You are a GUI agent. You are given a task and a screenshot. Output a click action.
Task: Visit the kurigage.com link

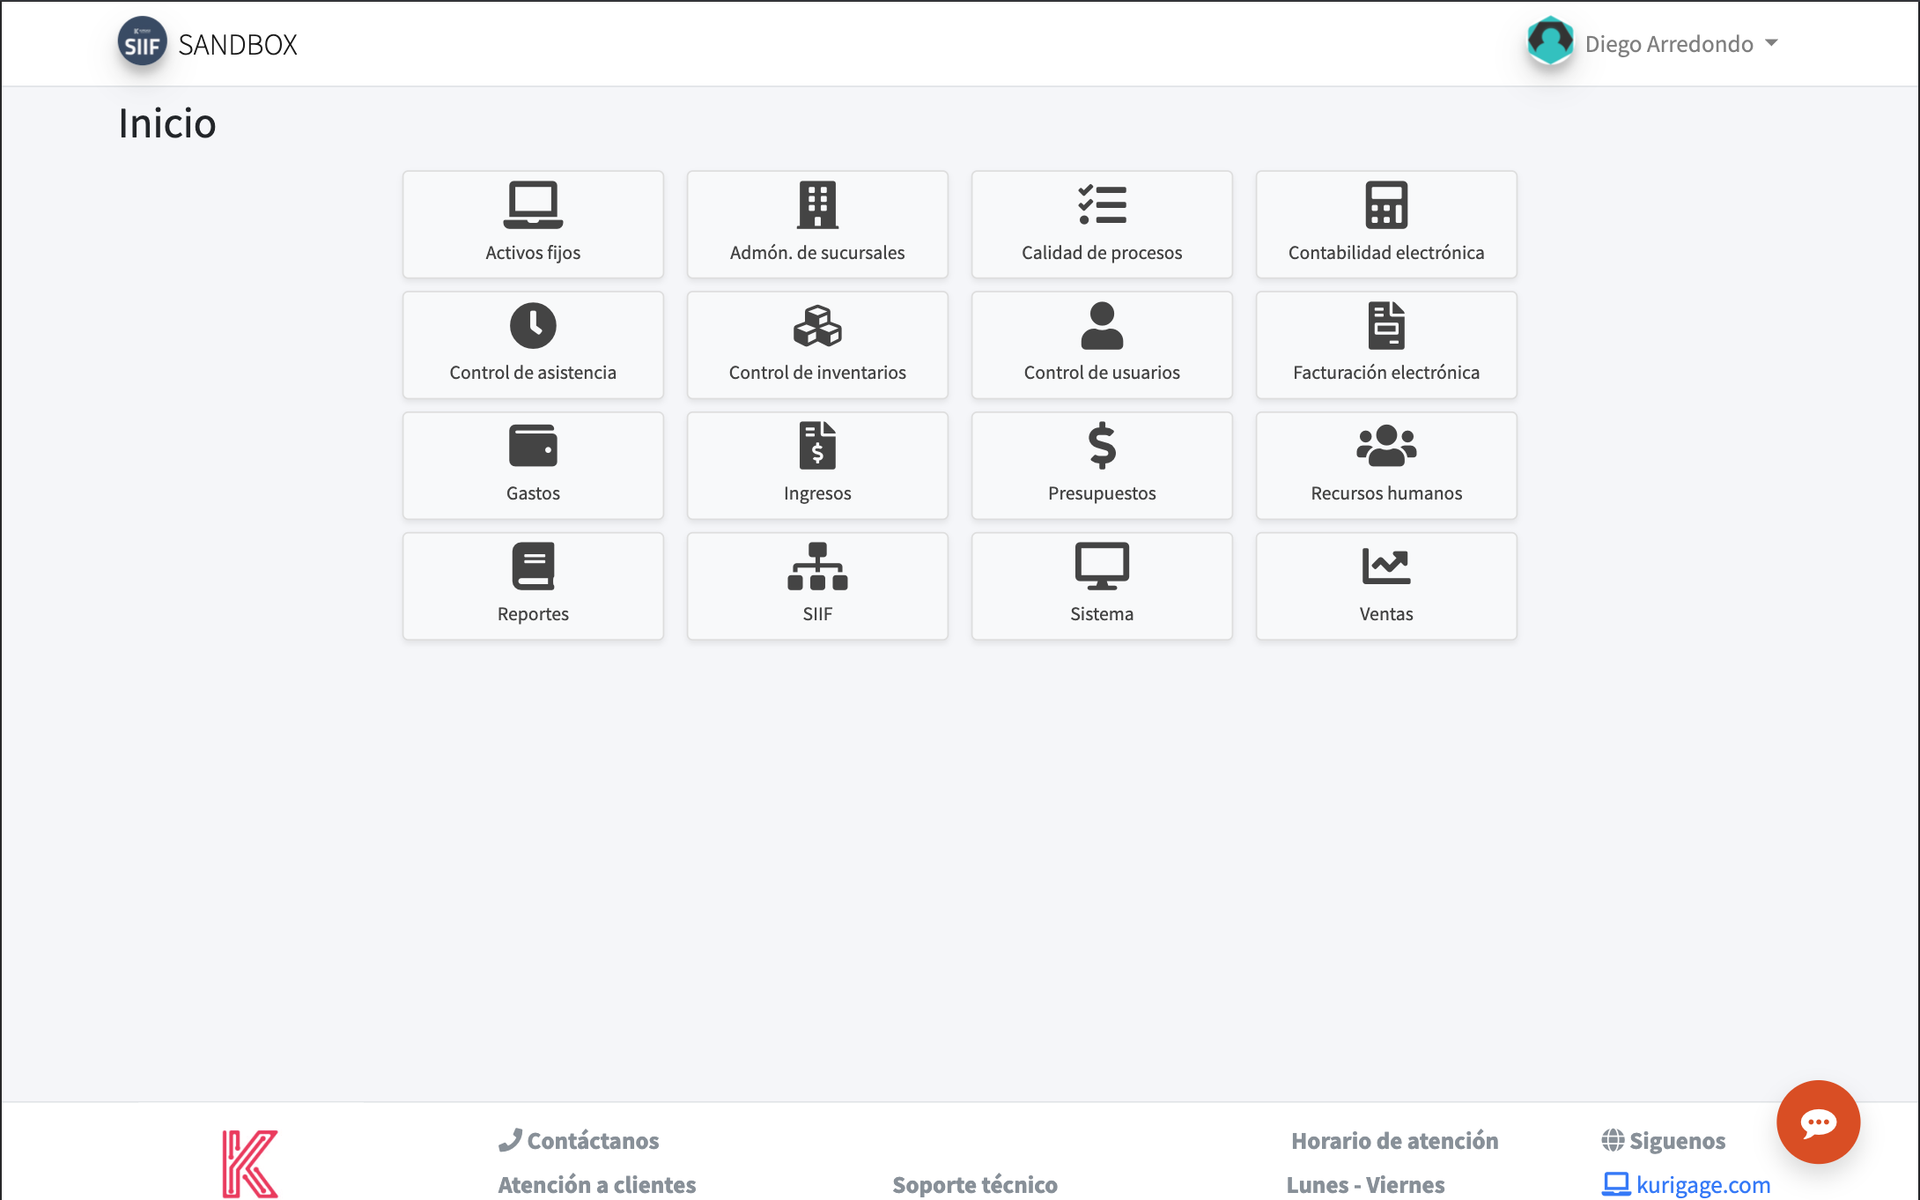pyautogui.click(x=1702, y=1185)
